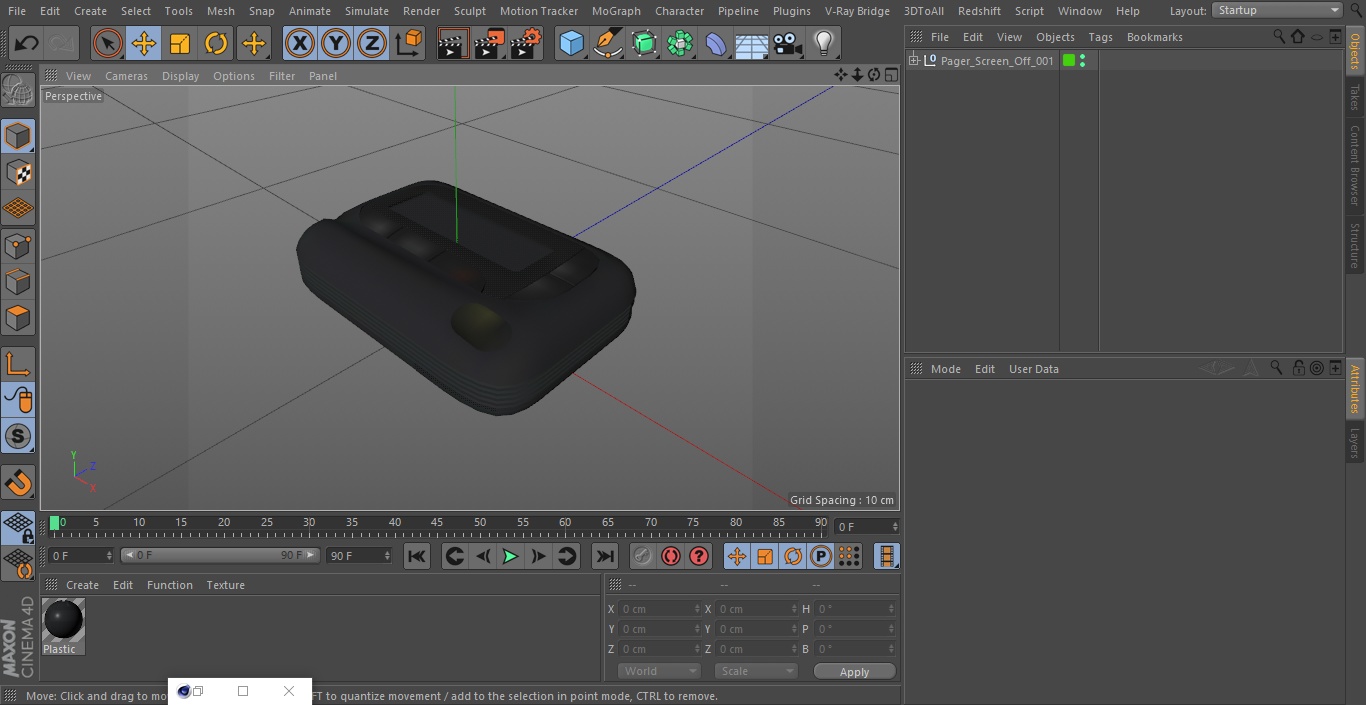Viewport: 1366px width, 705px height.
Task: Click the H rotation input field
Action: pyautogui.click(x=855, y=609)
